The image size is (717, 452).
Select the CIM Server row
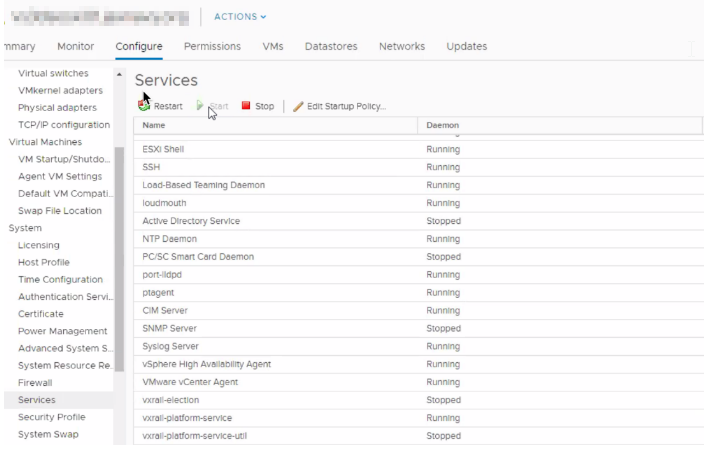coord(418,311)
